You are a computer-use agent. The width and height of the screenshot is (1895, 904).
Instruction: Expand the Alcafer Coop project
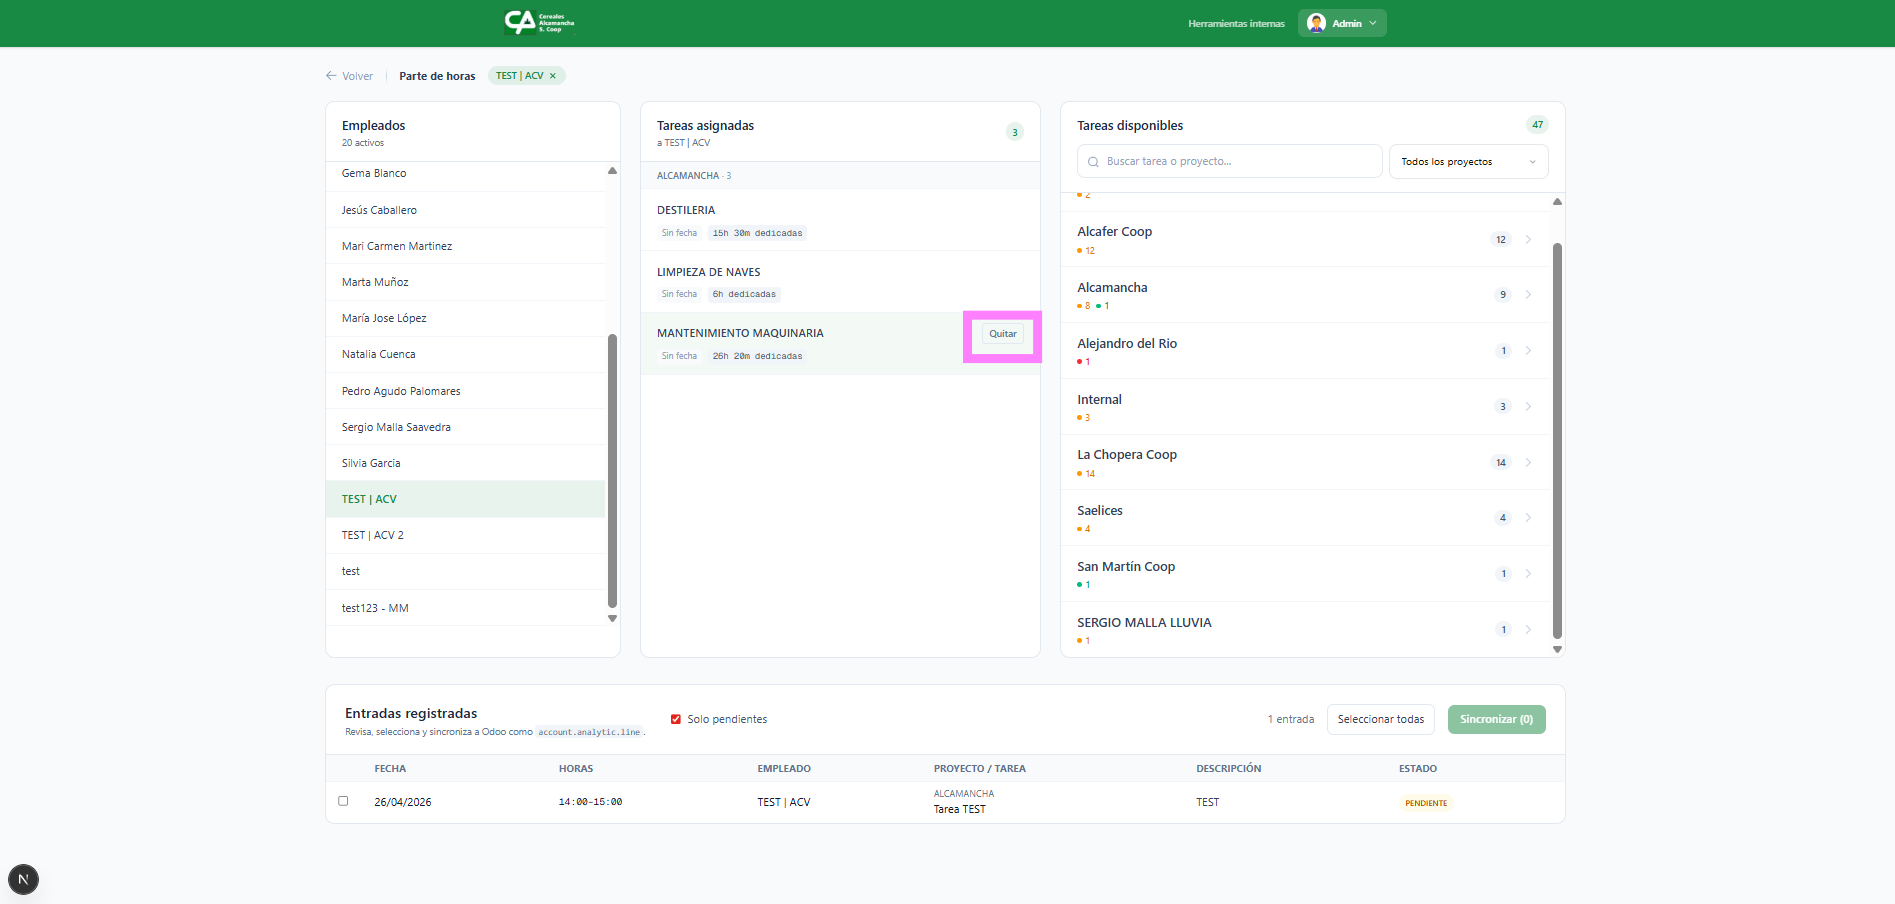coord(1528,239)
